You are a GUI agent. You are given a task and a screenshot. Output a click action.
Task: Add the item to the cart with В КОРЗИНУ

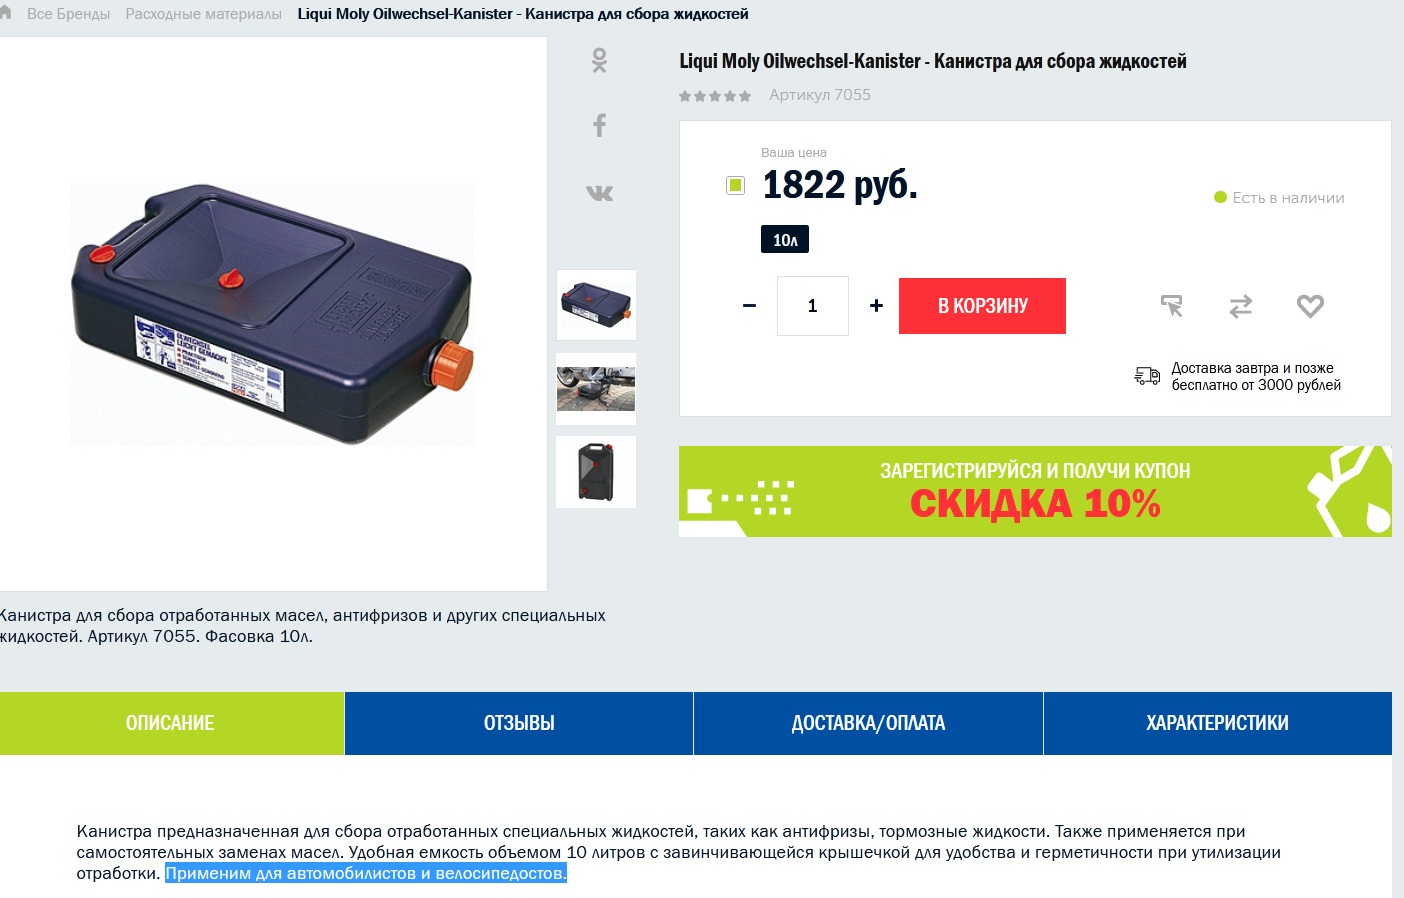pyautogui.click(x=982, y=306)
